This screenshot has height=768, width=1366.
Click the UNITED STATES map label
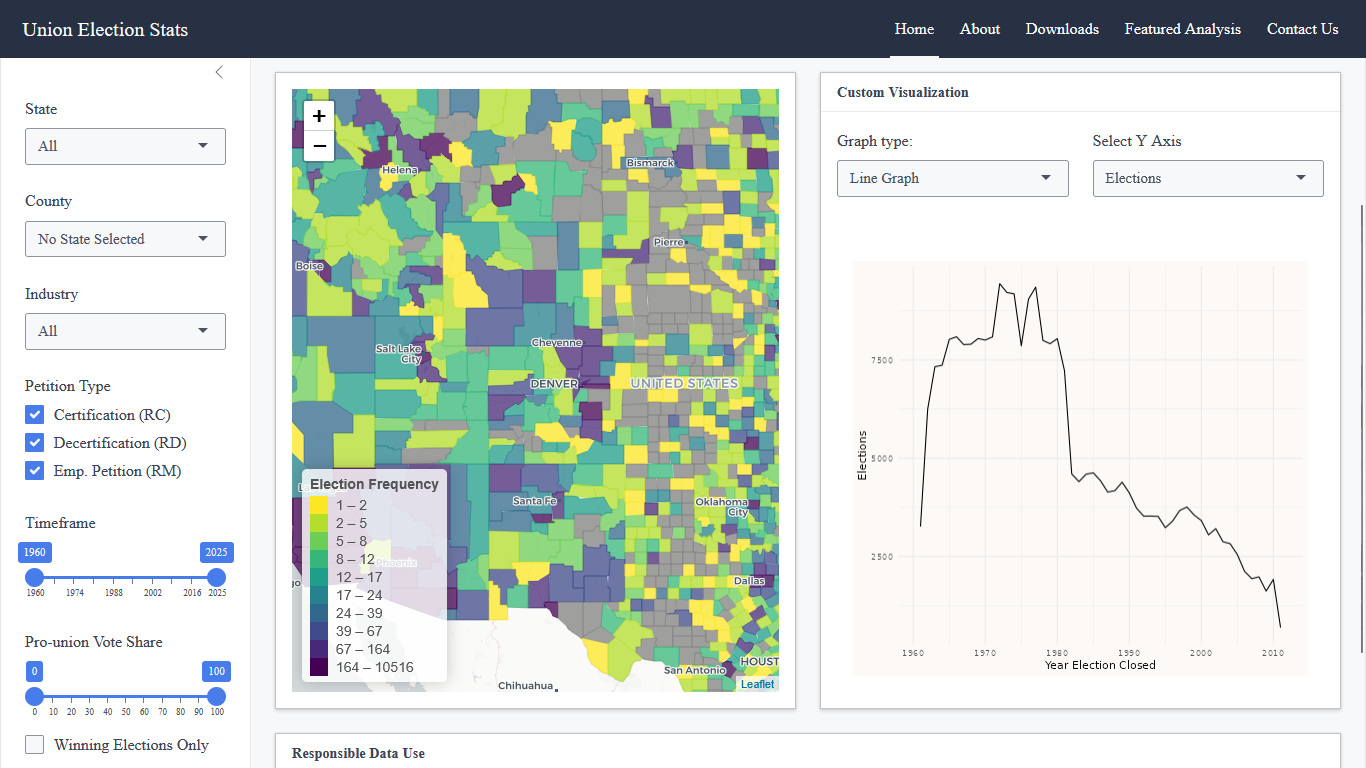[x=684, y=383]
